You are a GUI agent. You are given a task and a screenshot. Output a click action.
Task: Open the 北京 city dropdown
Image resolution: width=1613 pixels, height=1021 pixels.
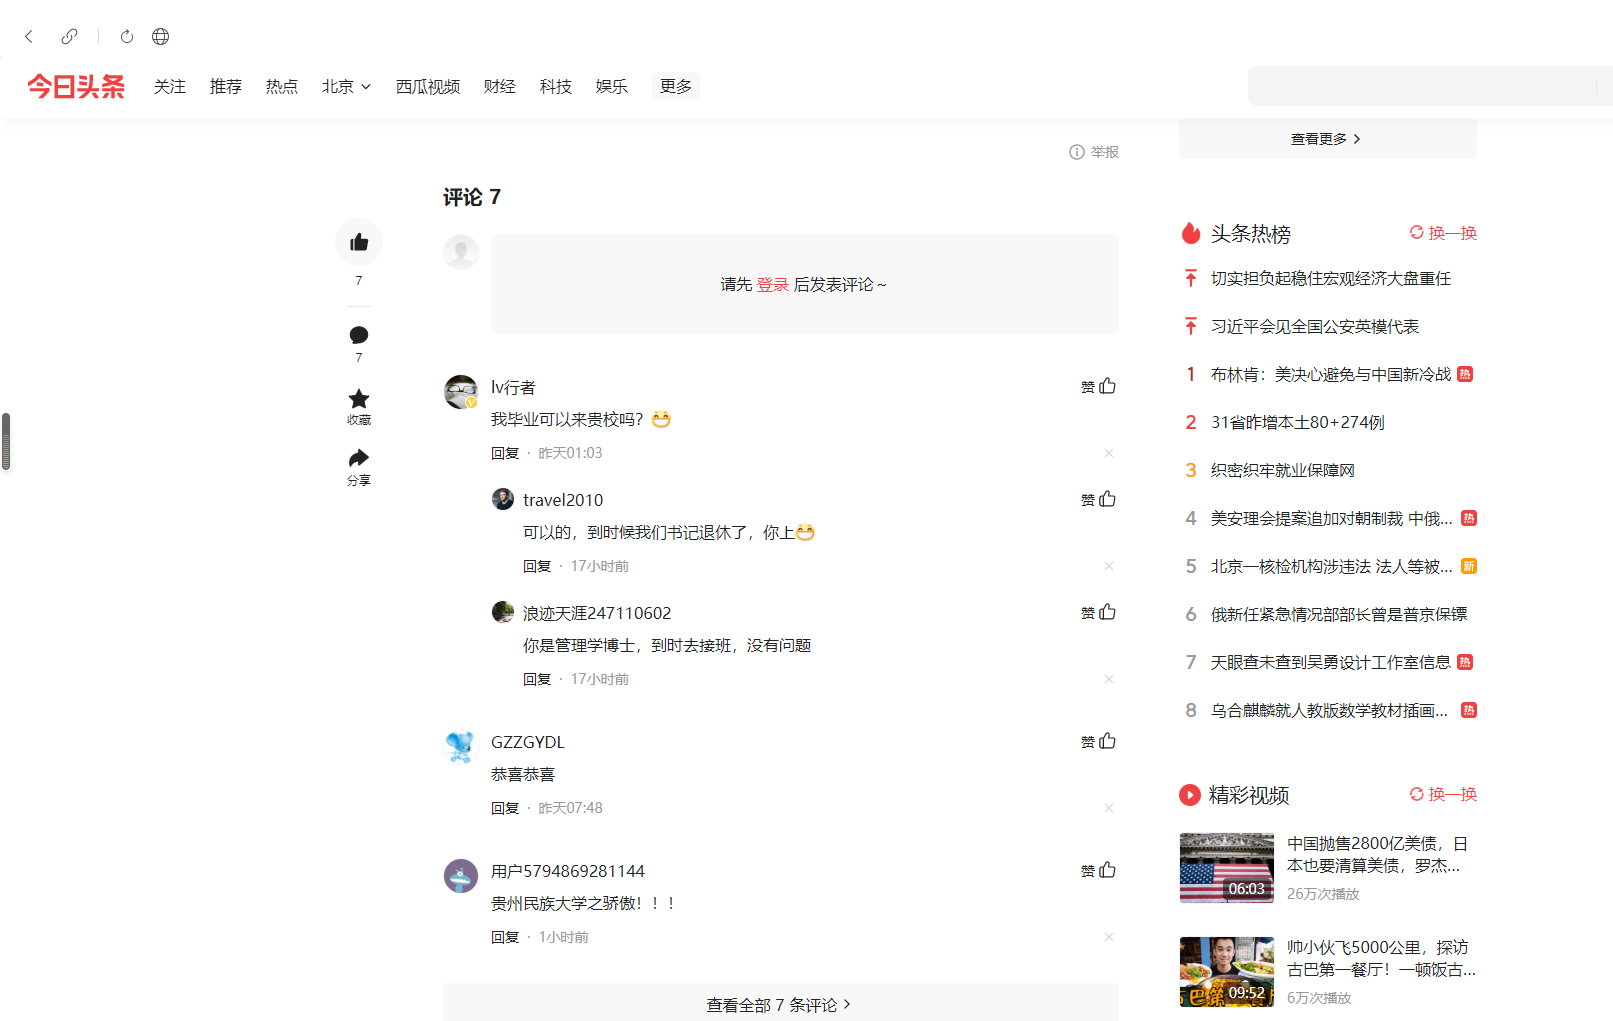346,87
